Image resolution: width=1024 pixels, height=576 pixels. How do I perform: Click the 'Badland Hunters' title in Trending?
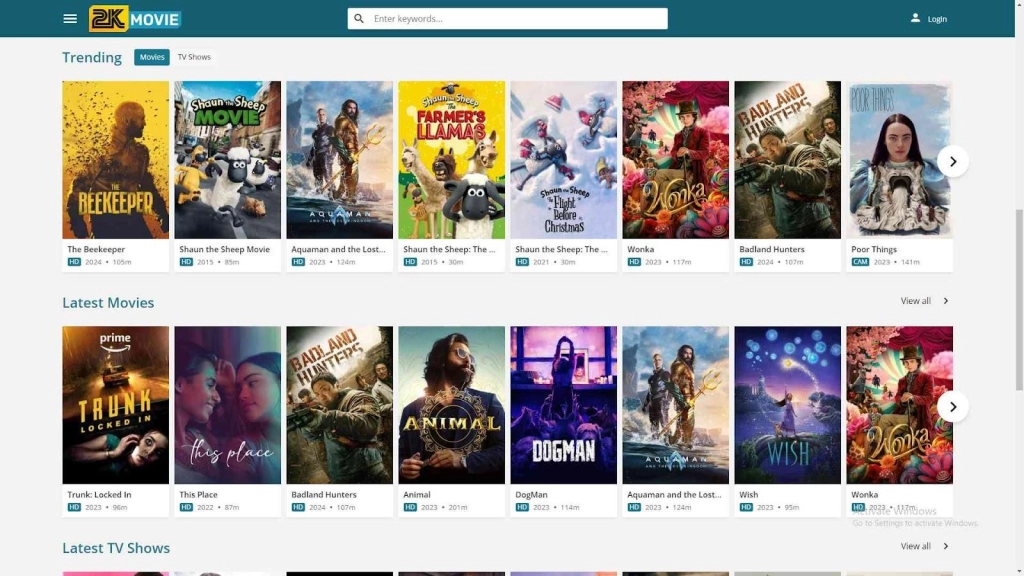point(772,249)
